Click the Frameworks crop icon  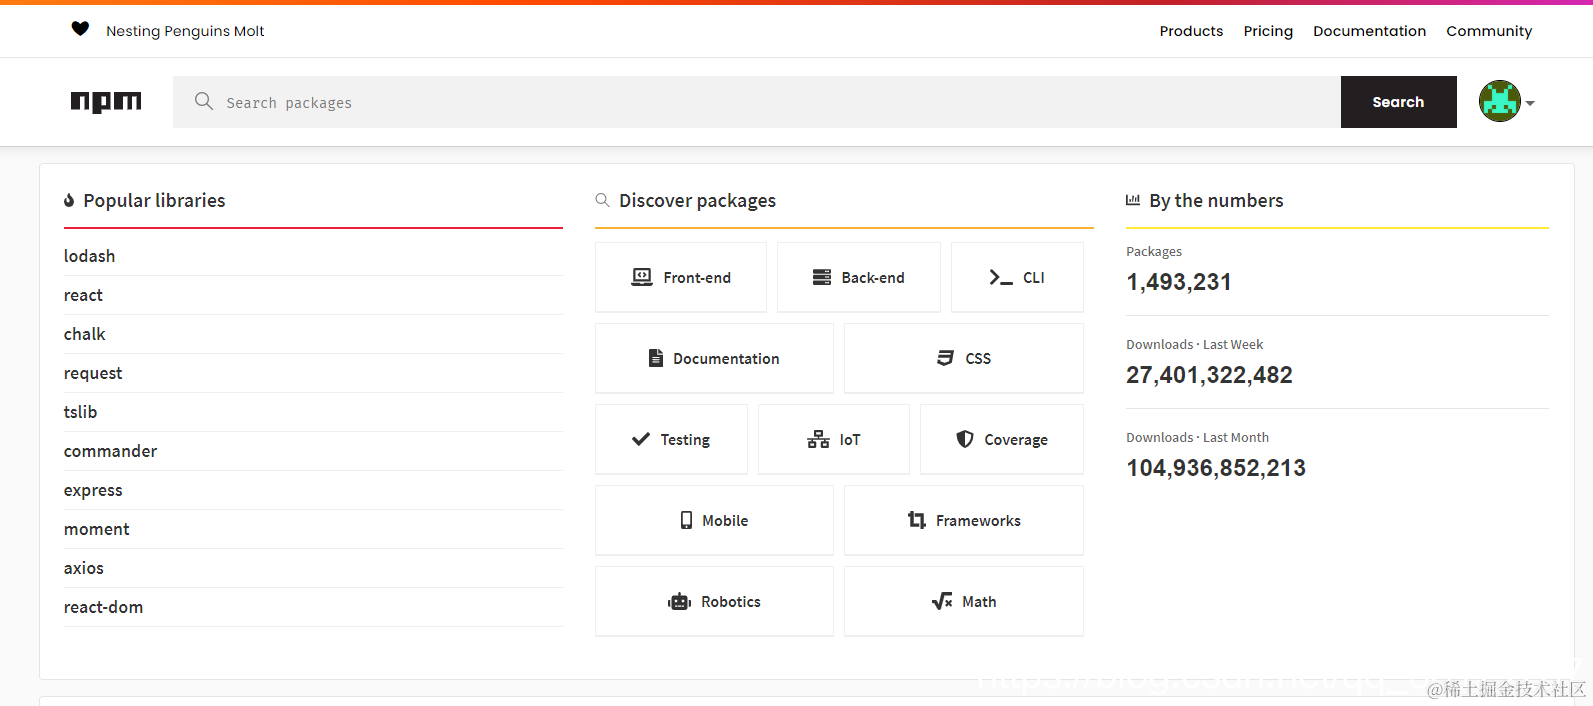point(917,520)
